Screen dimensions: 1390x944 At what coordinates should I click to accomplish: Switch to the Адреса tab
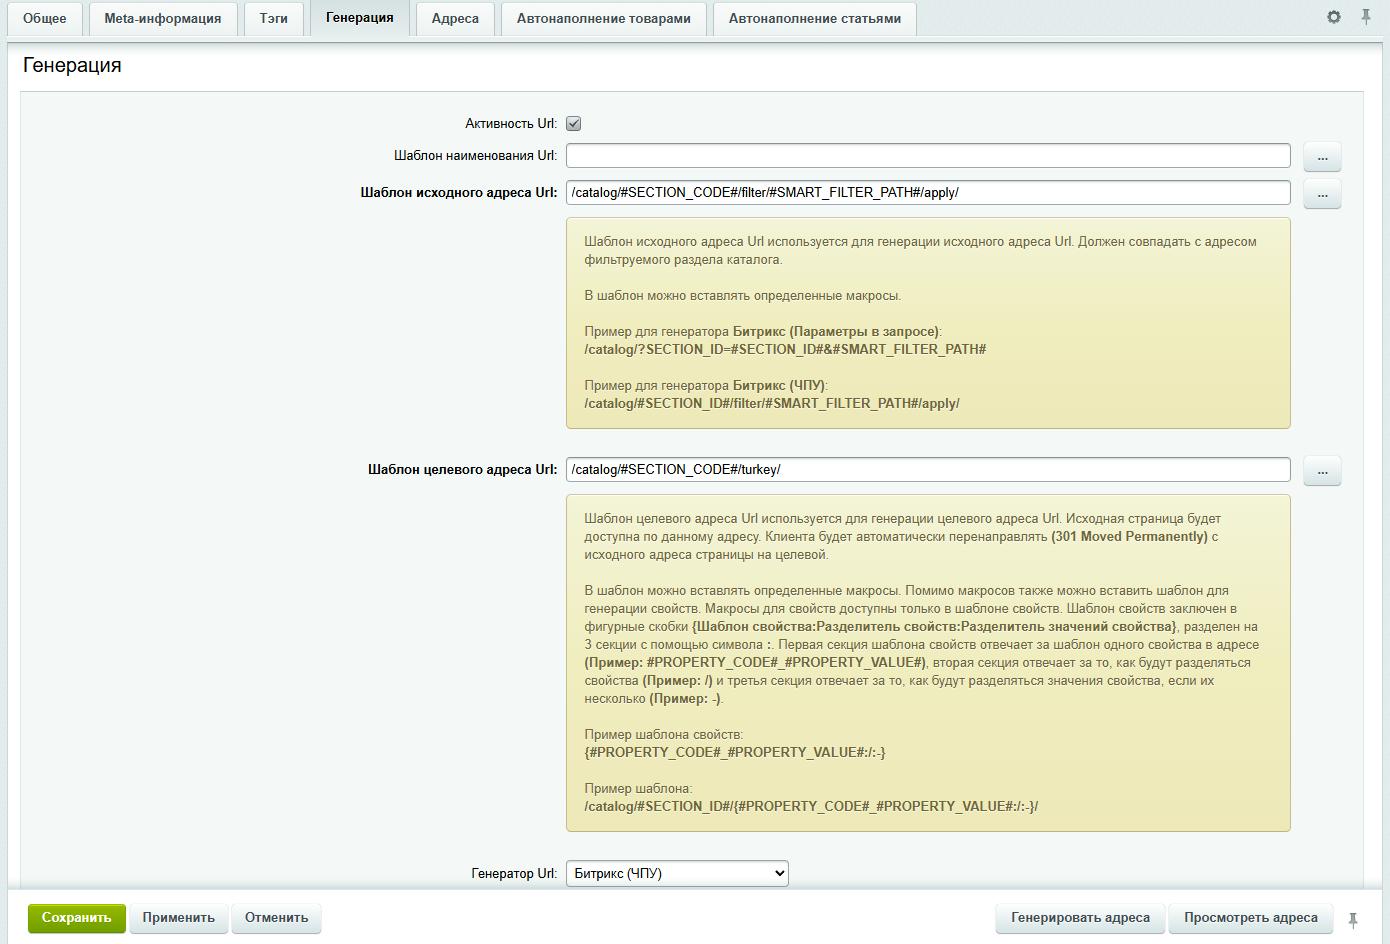click(455, 17)
